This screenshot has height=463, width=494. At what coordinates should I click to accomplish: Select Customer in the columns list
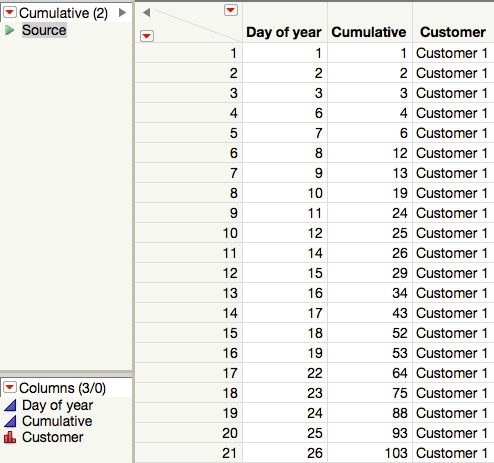[x=53, y=437]
